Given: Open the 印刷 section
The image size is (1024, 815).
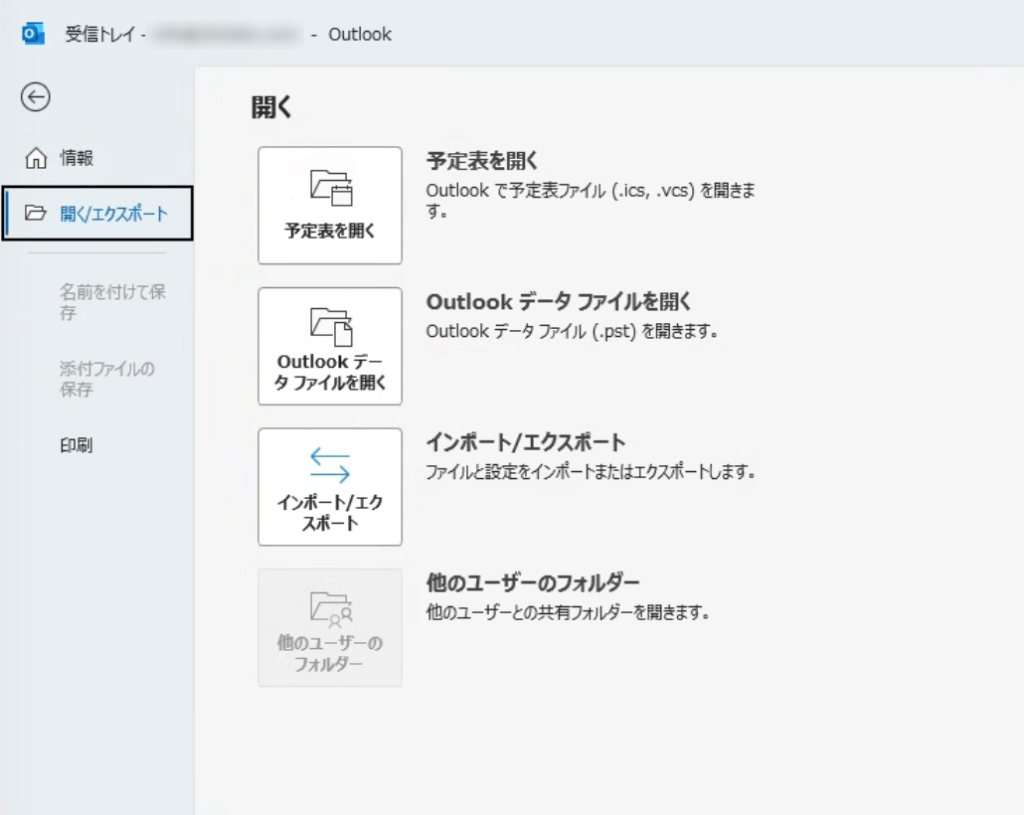Looking at the screenshot, I should click(75, 444).
